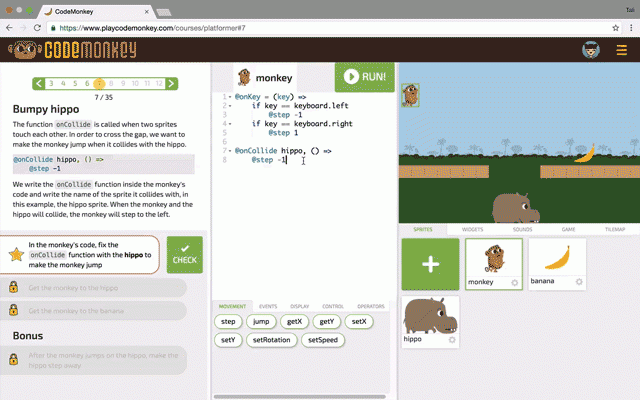Bookmark page with star icon
640x400 pixels.
click(x=616, y=28)
